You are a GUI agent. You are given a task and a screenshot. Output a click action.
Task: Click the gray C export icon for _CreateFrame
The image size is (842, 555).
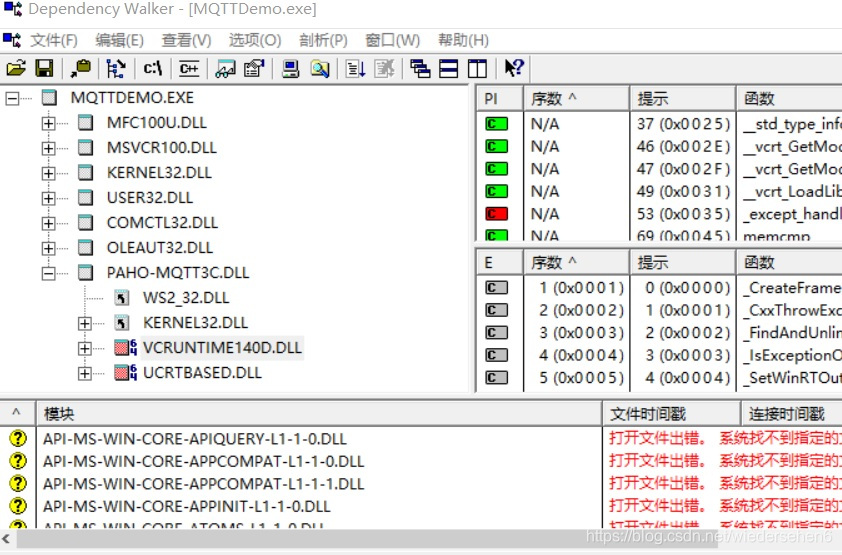pyautogui.click(x=496, y=288)
